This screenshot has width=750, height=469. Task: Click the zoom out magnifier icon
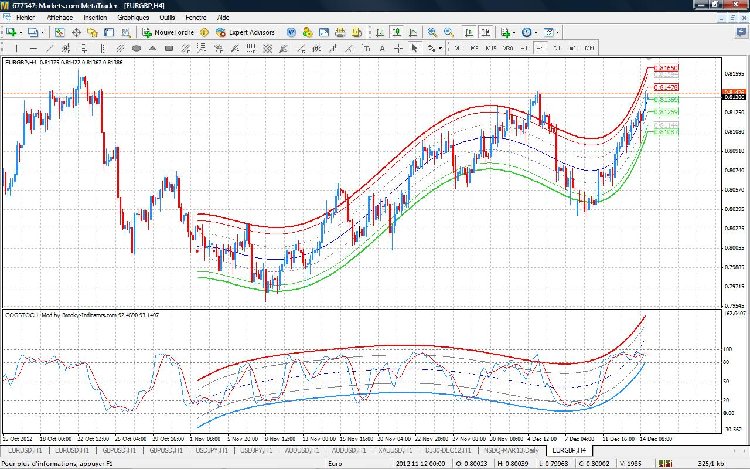point(447,32)
